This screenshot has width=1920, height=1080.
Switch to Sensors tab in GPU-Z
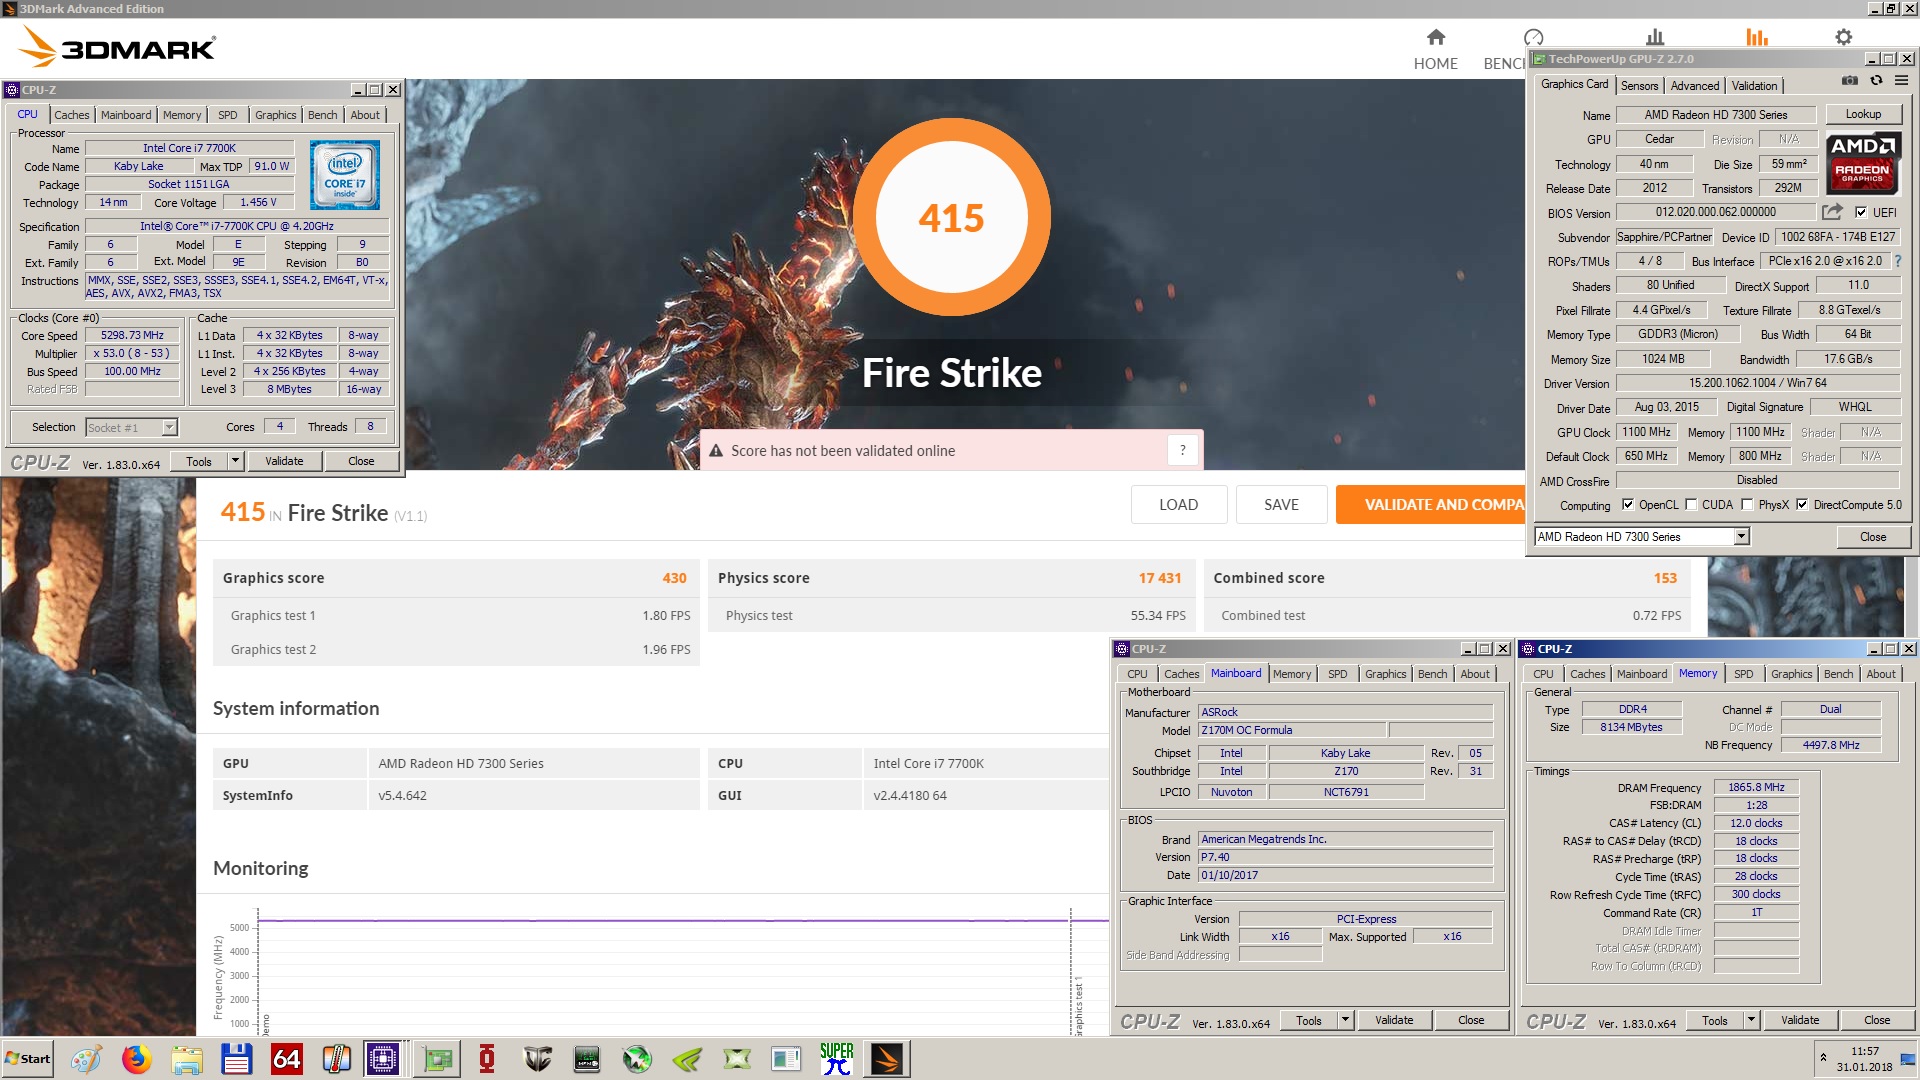pyautogui.click(x=1639, y=86)
